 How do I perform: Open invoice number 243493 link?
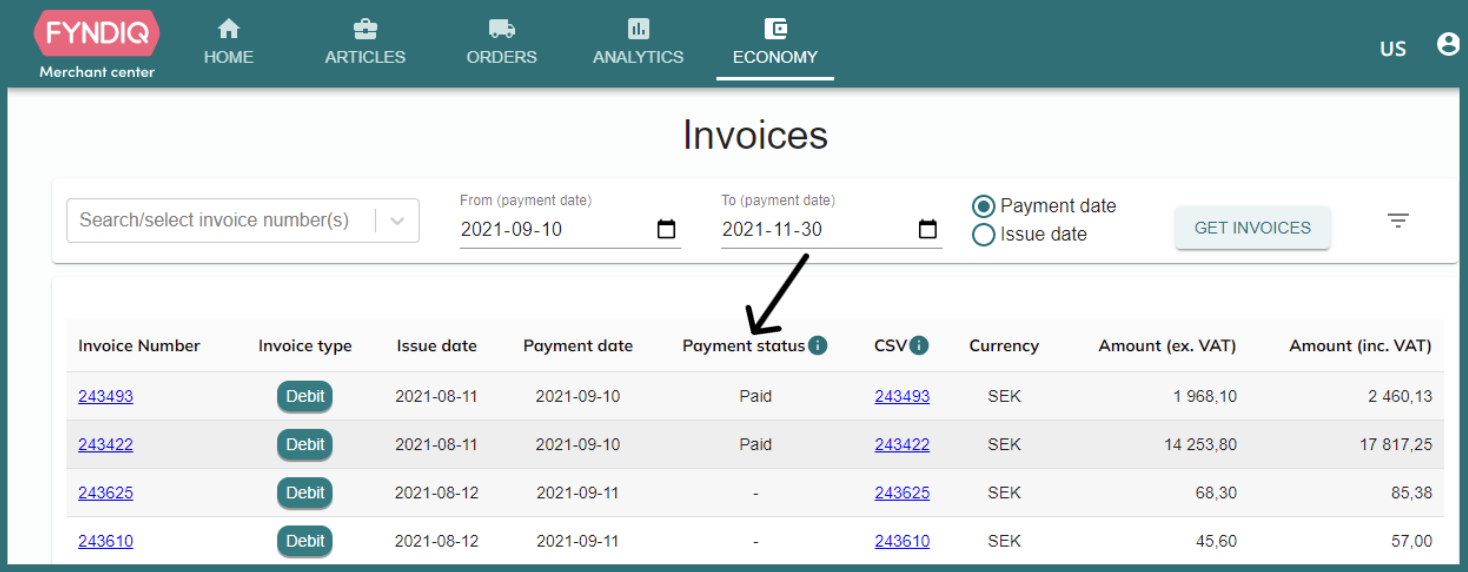(x=106, y=396)
